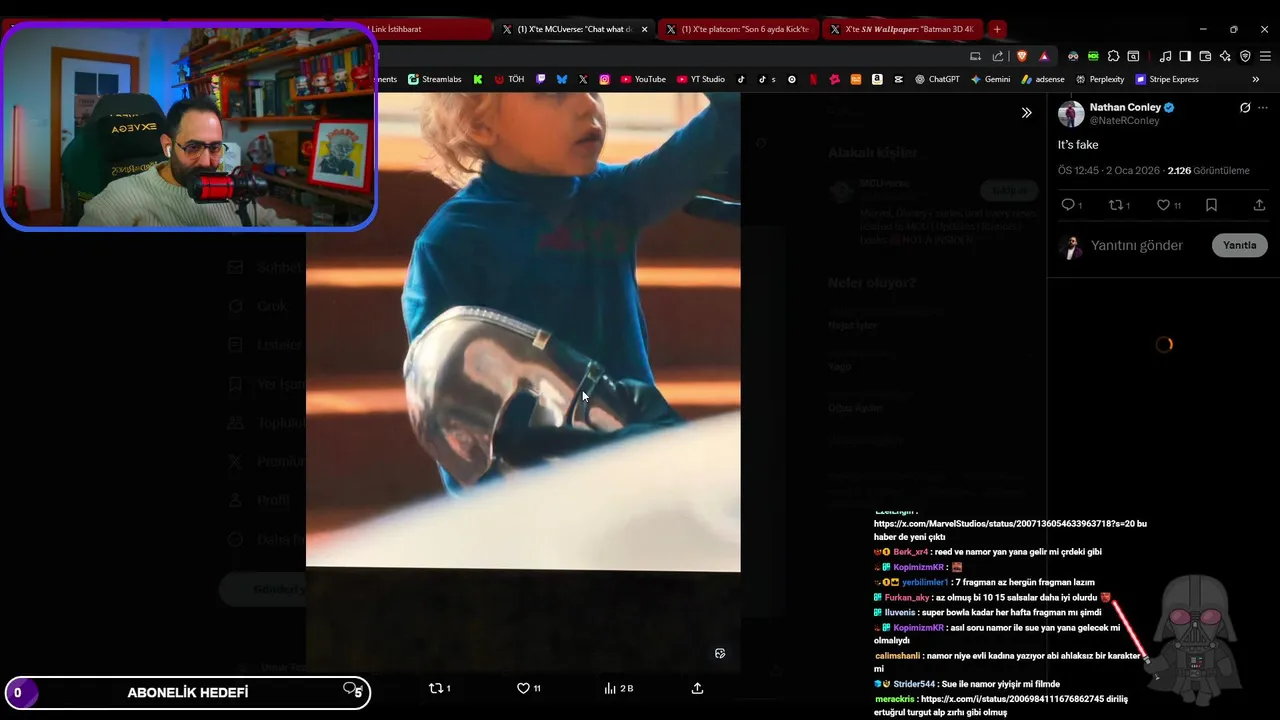Open Brave VPN shield icon

[x=1245, y=56]
